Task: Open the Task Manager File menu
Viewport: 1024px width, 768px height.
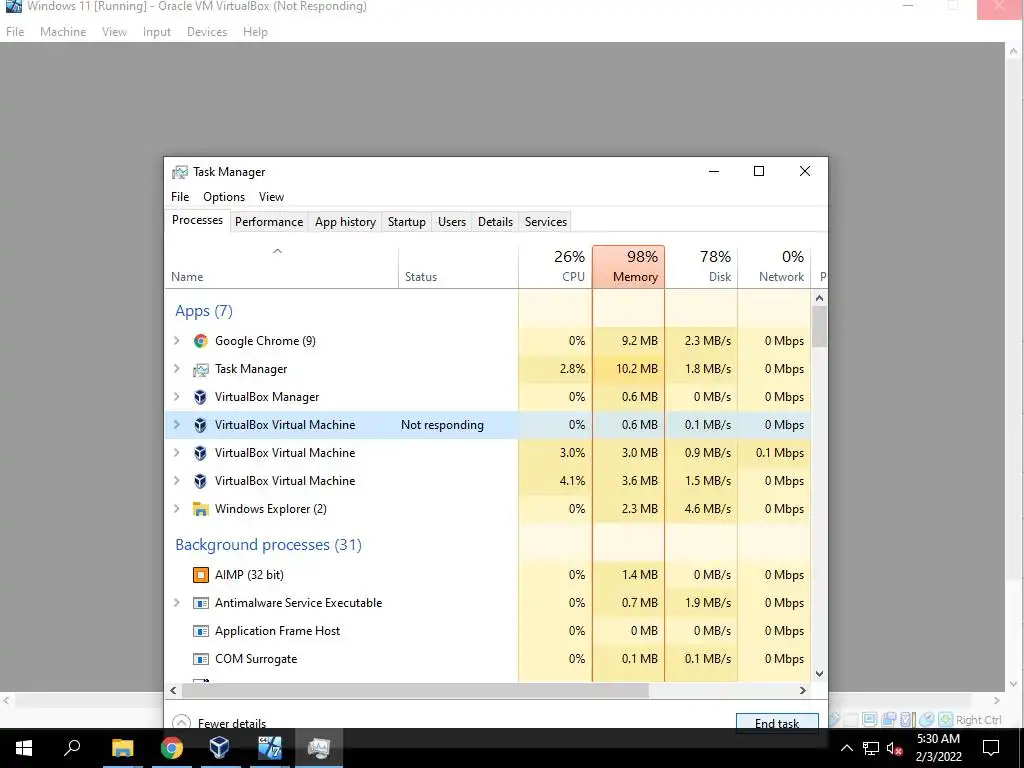Action: [180, 197]
